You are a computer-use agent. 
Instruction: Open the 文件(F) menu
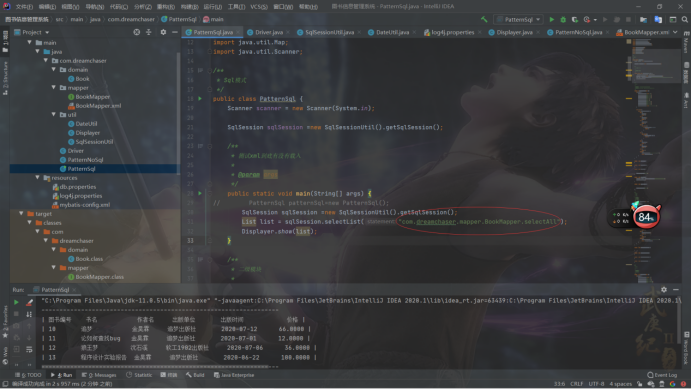coord(24,7)
